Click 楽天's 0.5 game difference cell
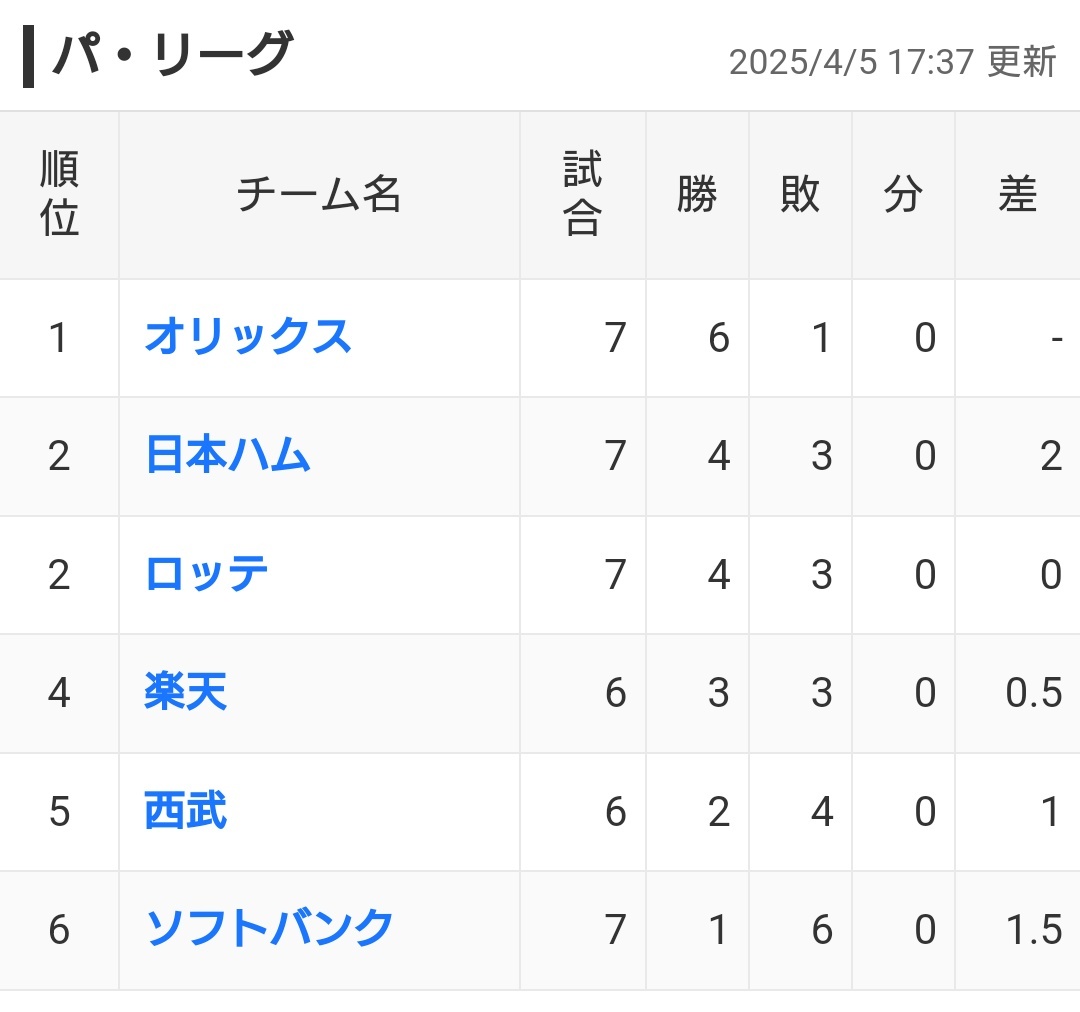 click(x=1034, y=692)
